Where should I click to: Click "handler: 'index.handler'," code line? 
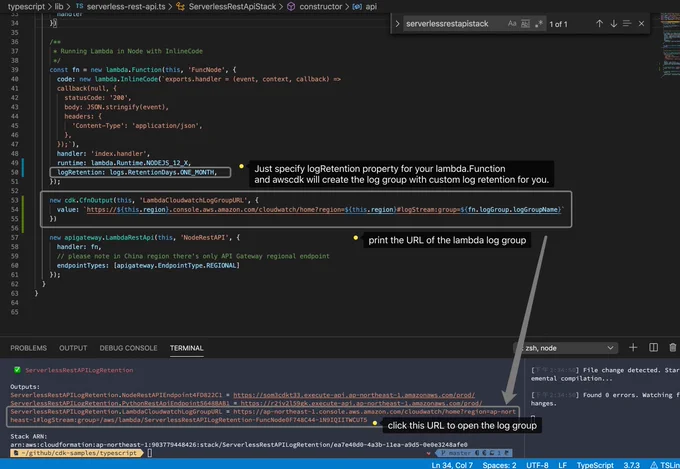pyautogui.click(x=103, y=154)
